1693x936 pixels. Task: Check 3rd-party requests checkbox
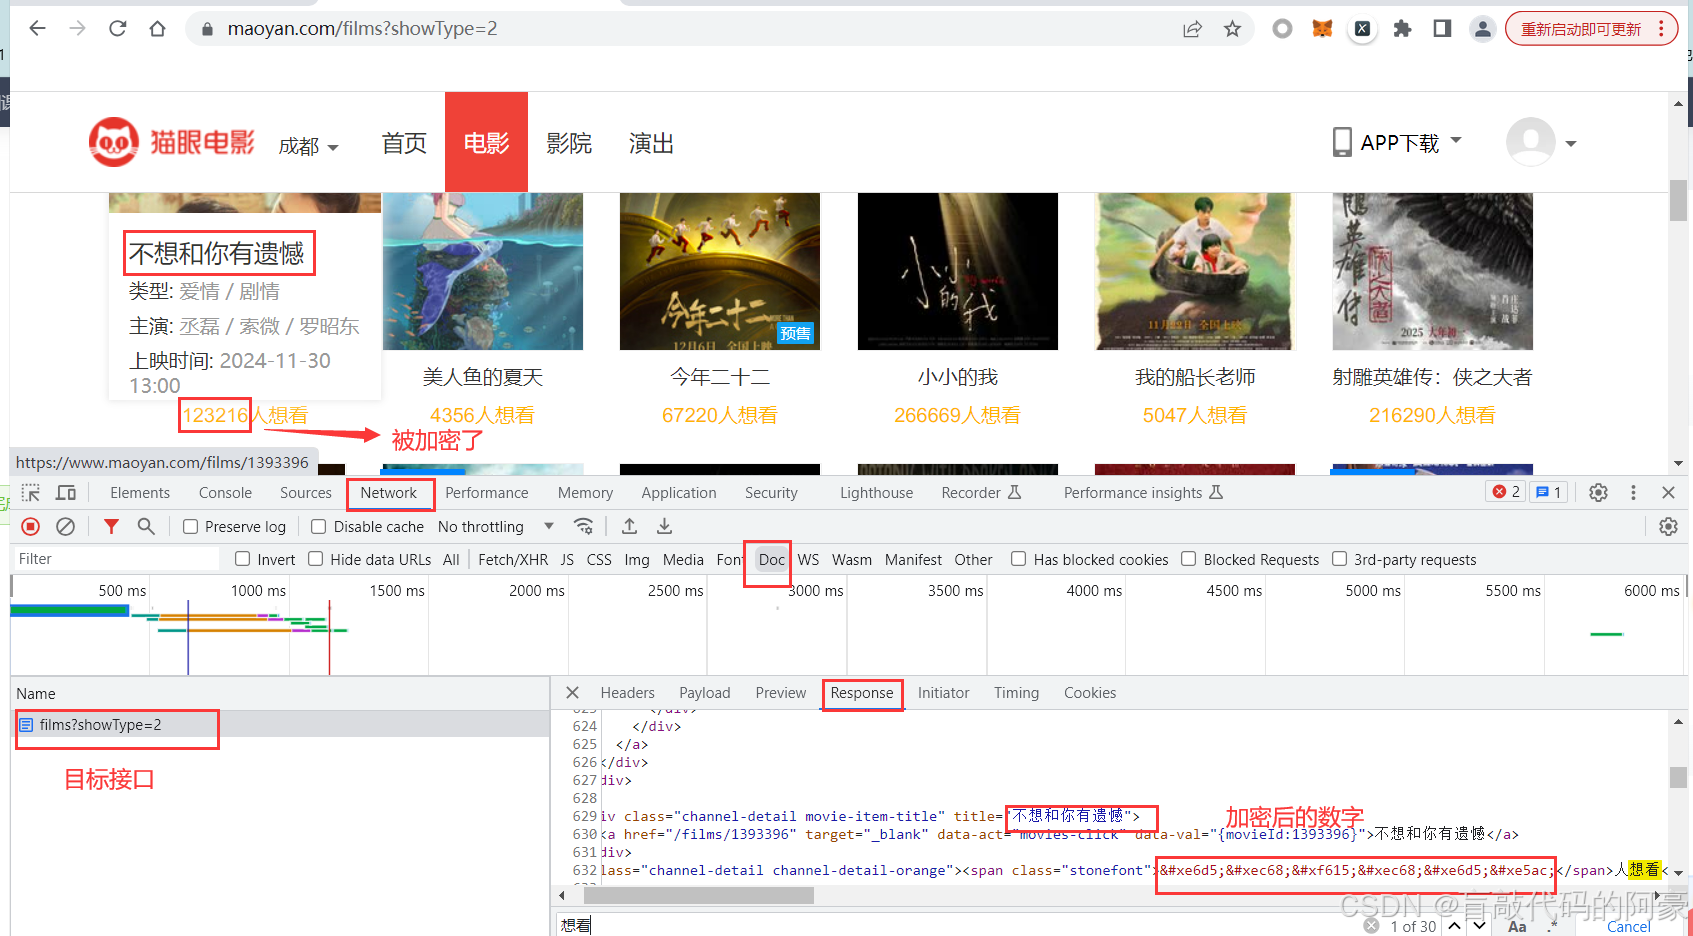[x=1339, y=559]
